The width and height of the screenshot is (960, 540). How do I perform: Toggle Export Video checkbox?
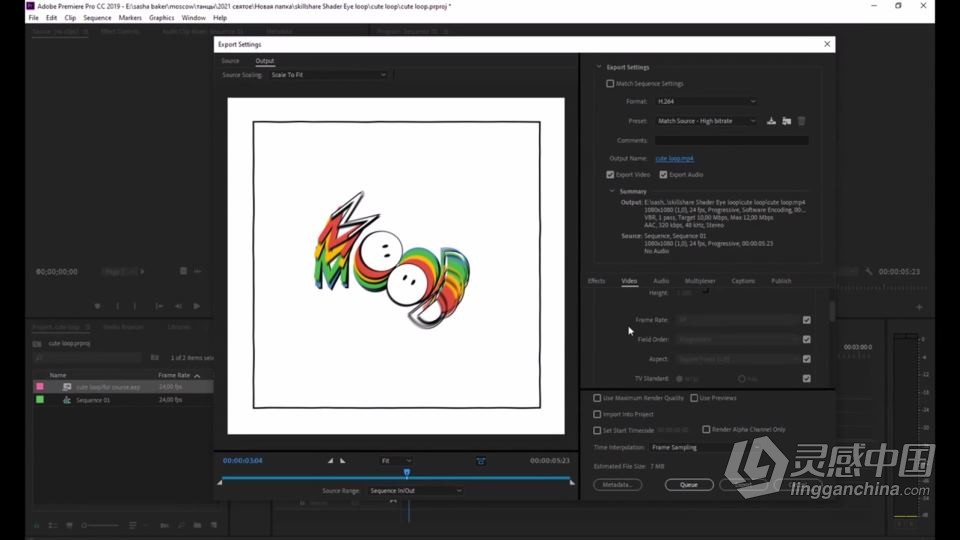pyautogui.click(x=610, y=174)
